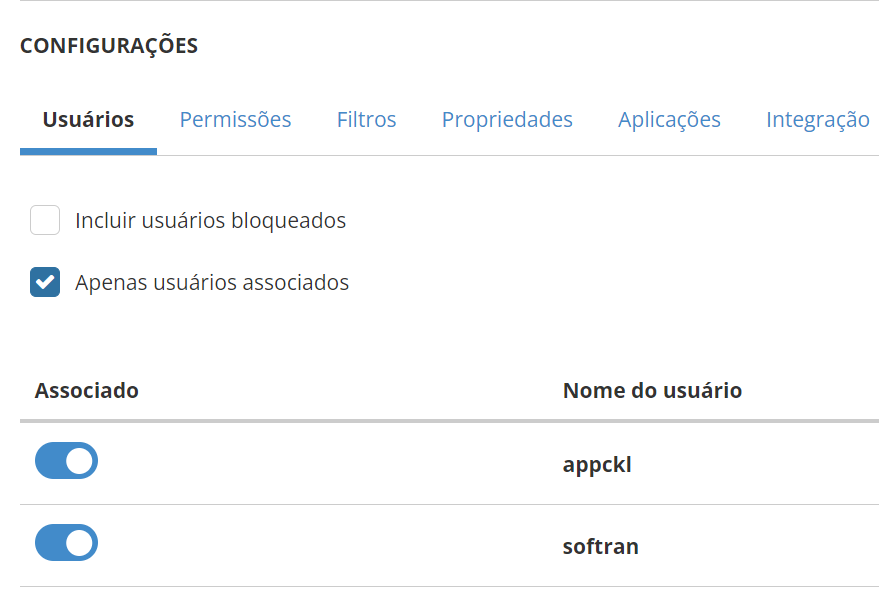Click the white knob on appckl's switch

[80, 461]
